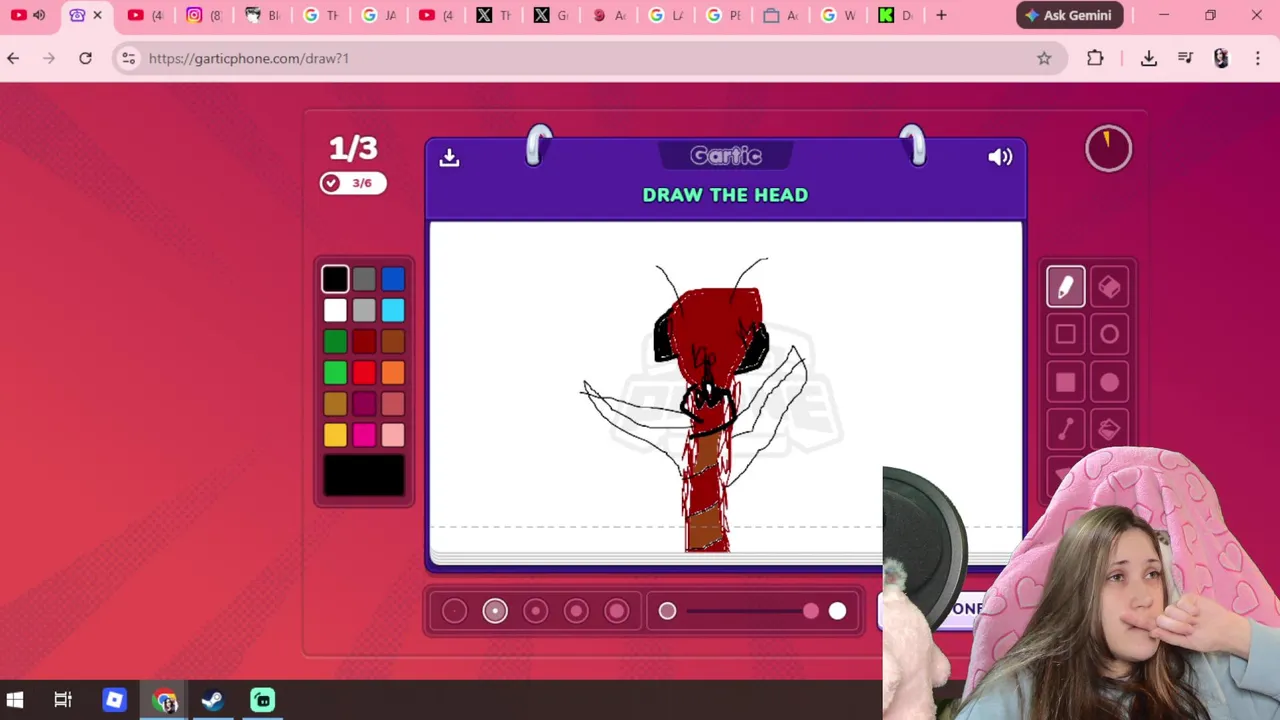The height and width of the screenshot is (720, 1280).
Task: Select the empty ellipse shape tool
Action: (x=1109, y=335)
